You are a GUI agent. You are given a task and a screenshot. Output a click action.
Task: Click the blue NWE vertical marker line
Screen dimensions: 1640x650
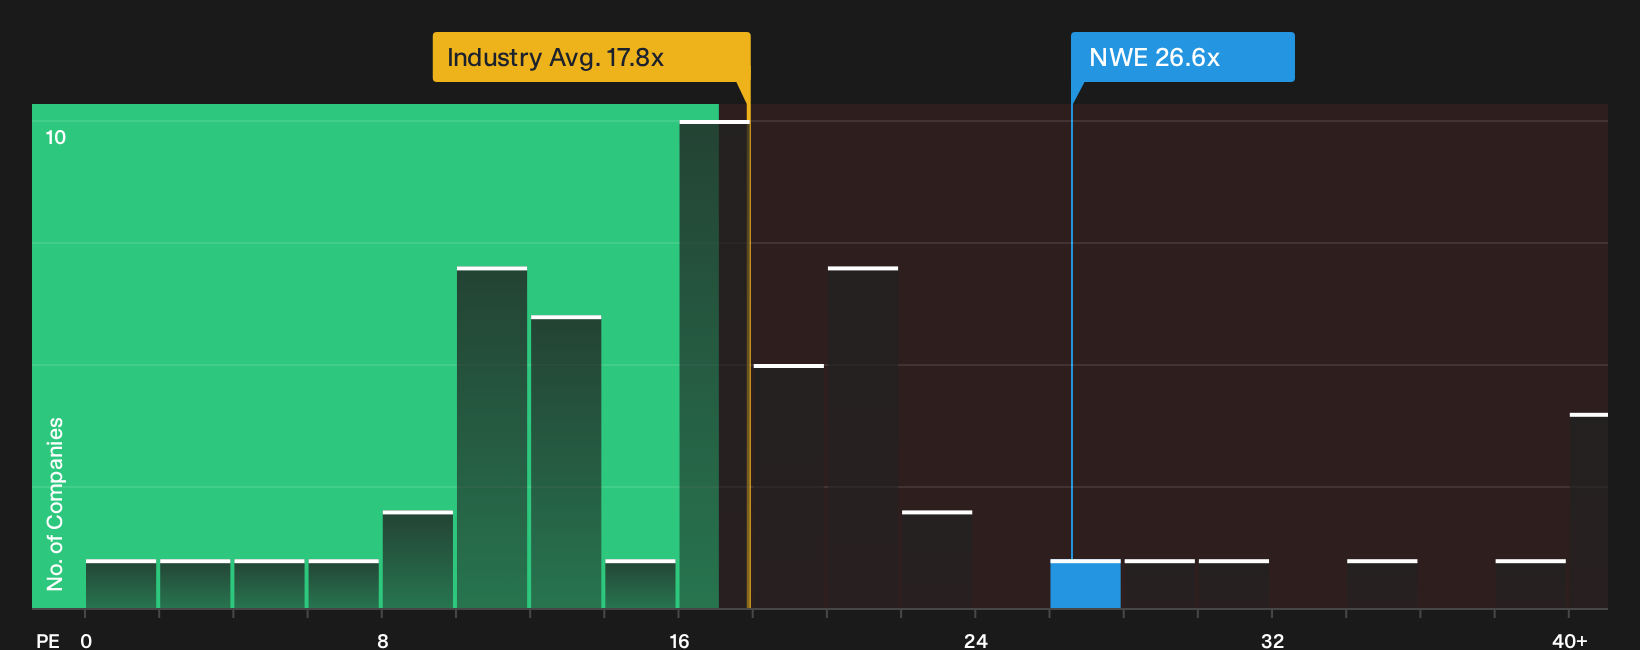[1072, 330]
